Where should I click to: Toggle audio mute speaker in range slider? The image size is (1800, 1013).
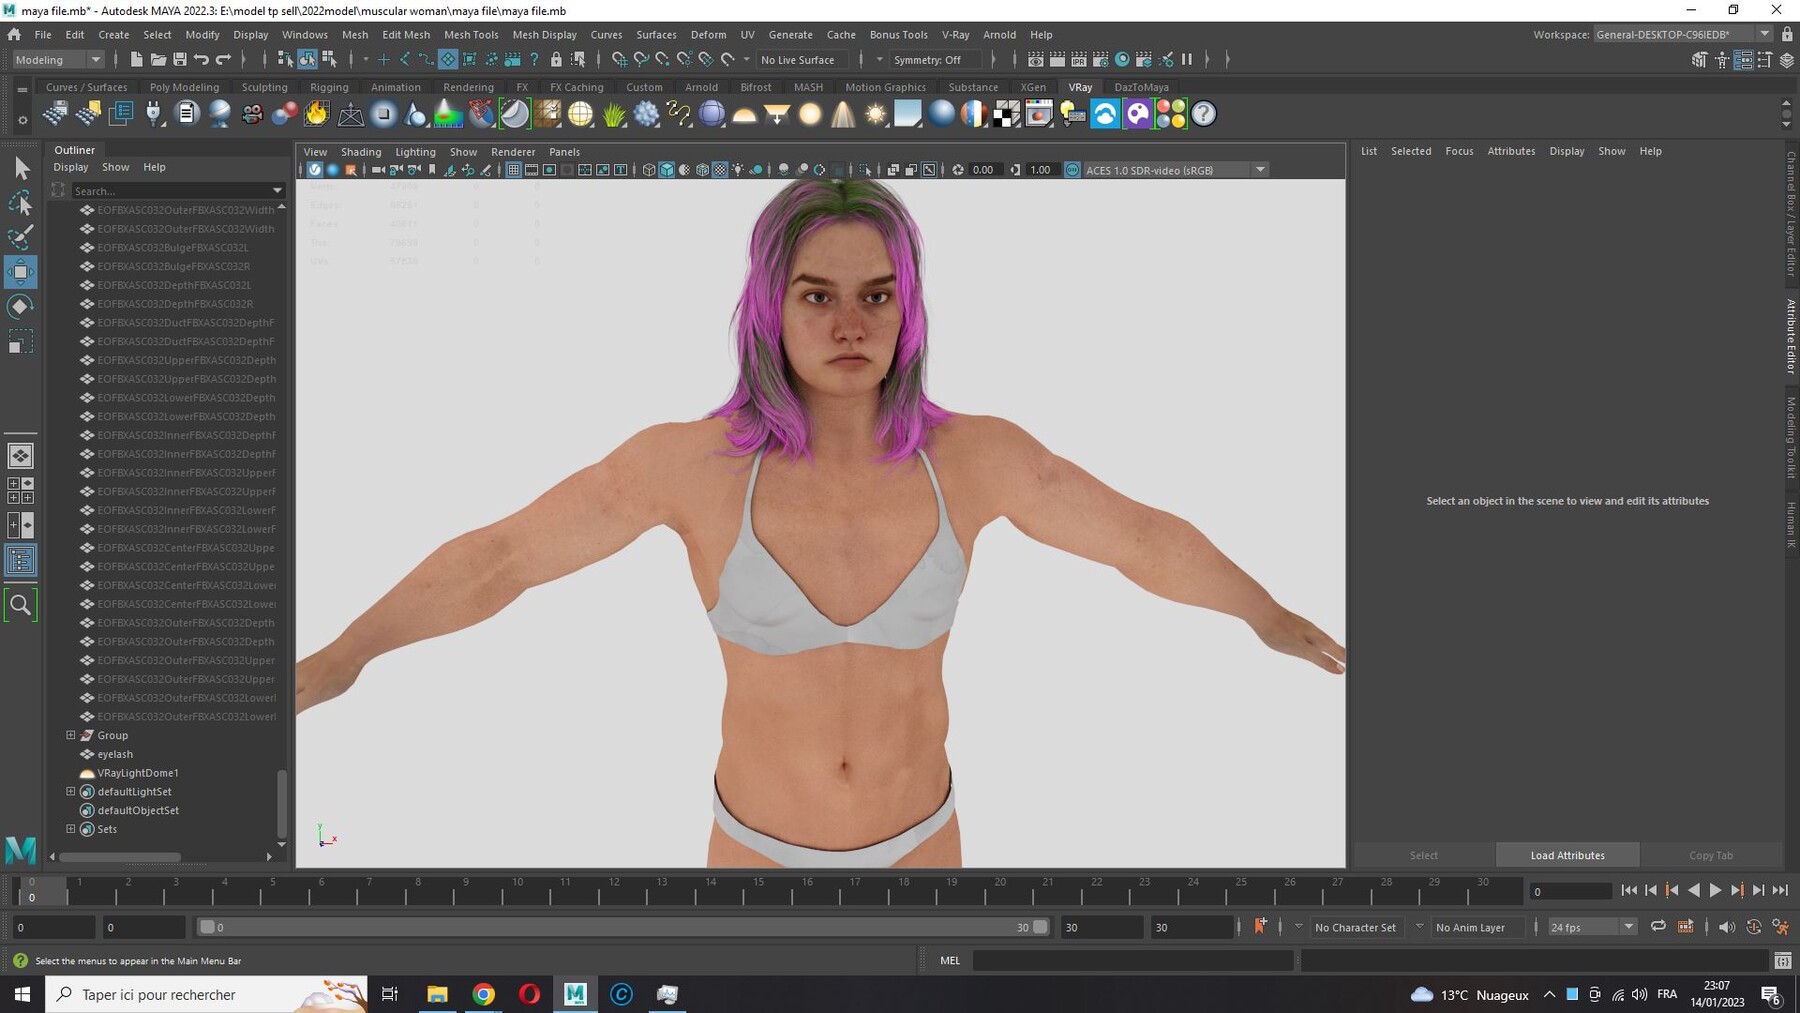coord(1726,927)
